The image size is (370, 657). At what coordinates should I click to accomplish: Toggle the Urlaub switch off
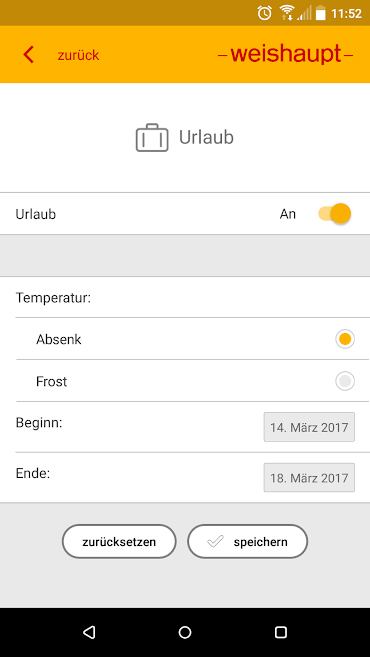(x=334, y=214)
